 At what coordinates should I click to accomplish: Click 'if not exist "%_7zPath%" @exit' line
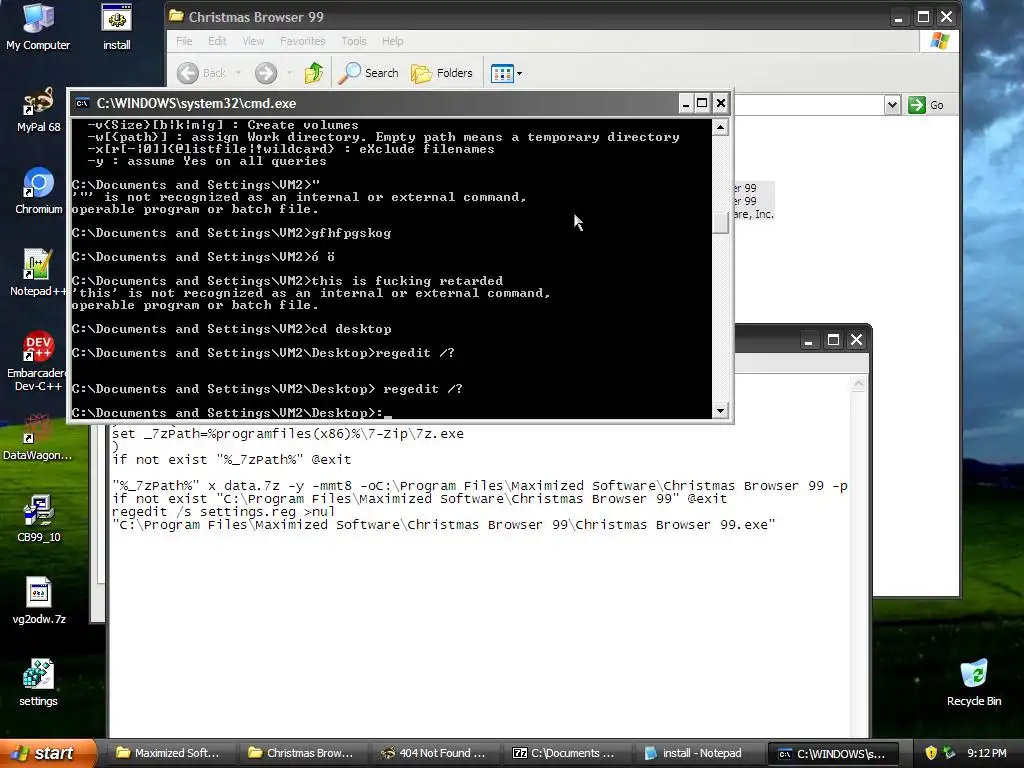point(231,460)
